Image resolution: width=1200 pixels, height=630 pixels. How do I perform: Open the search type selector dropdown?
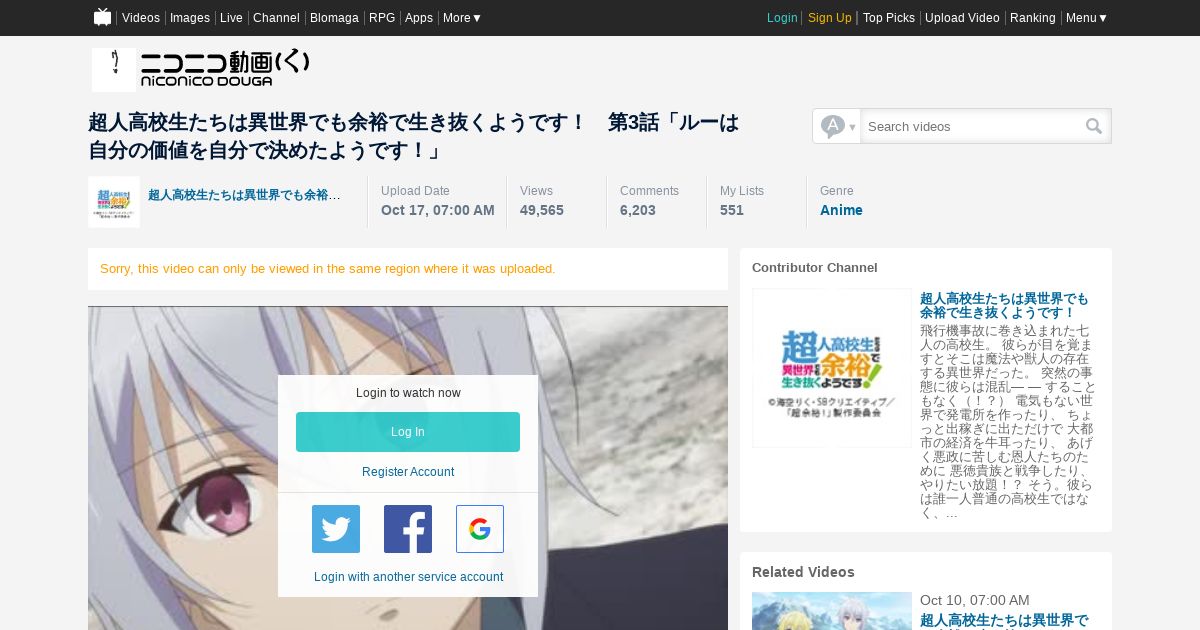[837, 126]
